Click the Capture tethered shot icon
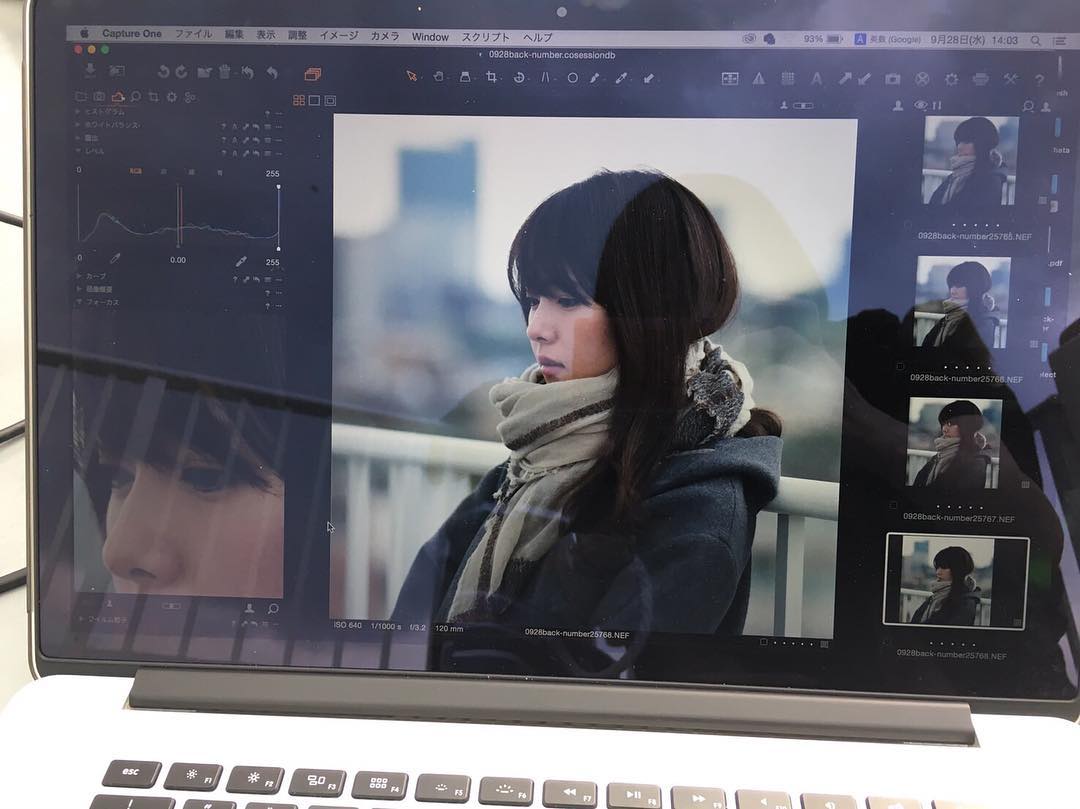 click(x=116, y=70)
